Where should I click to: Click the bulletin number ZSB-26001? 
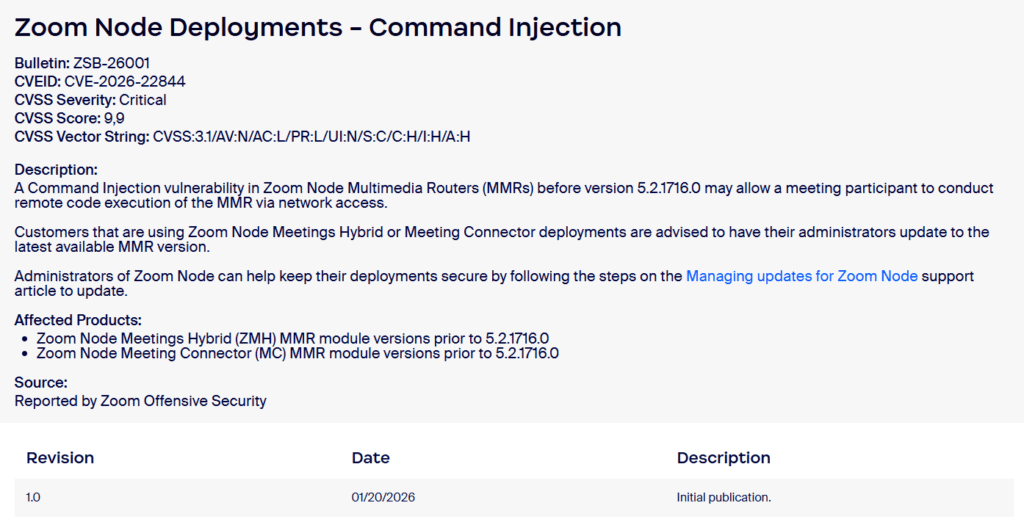(x=112, y=63)
